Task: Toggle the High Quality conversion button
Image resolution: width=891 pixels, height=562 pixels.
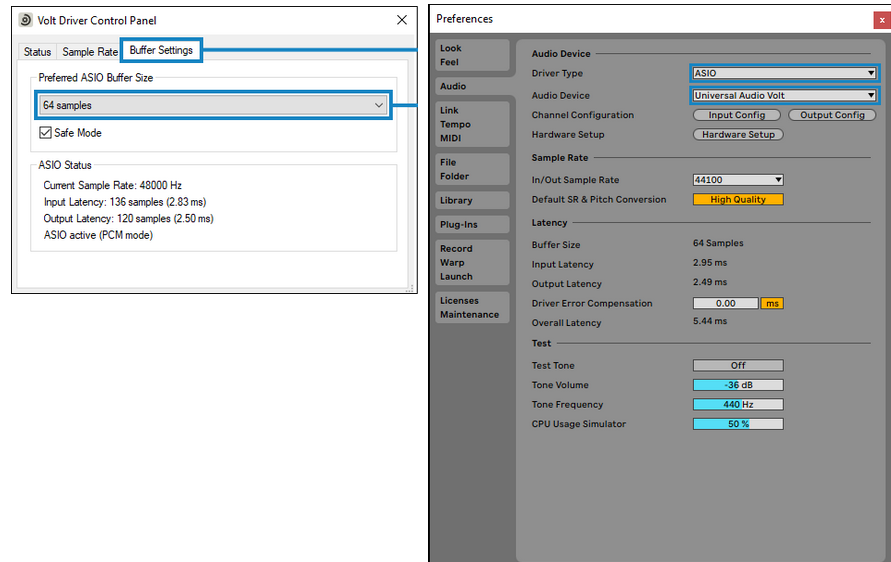Action: tap(738, 199)
